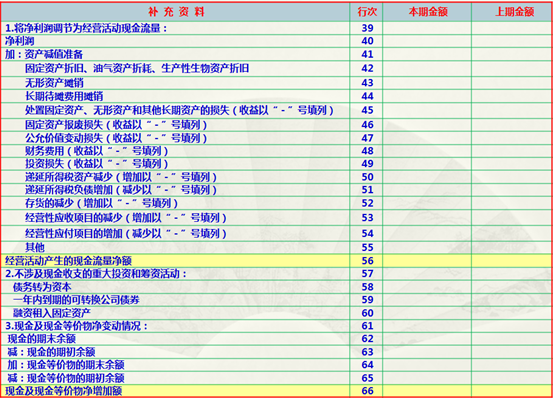Click the heading 2.不涉及现金收支的重大投资和筹资活动
This screenshot has height=398, width=553.
pos(96,274)
